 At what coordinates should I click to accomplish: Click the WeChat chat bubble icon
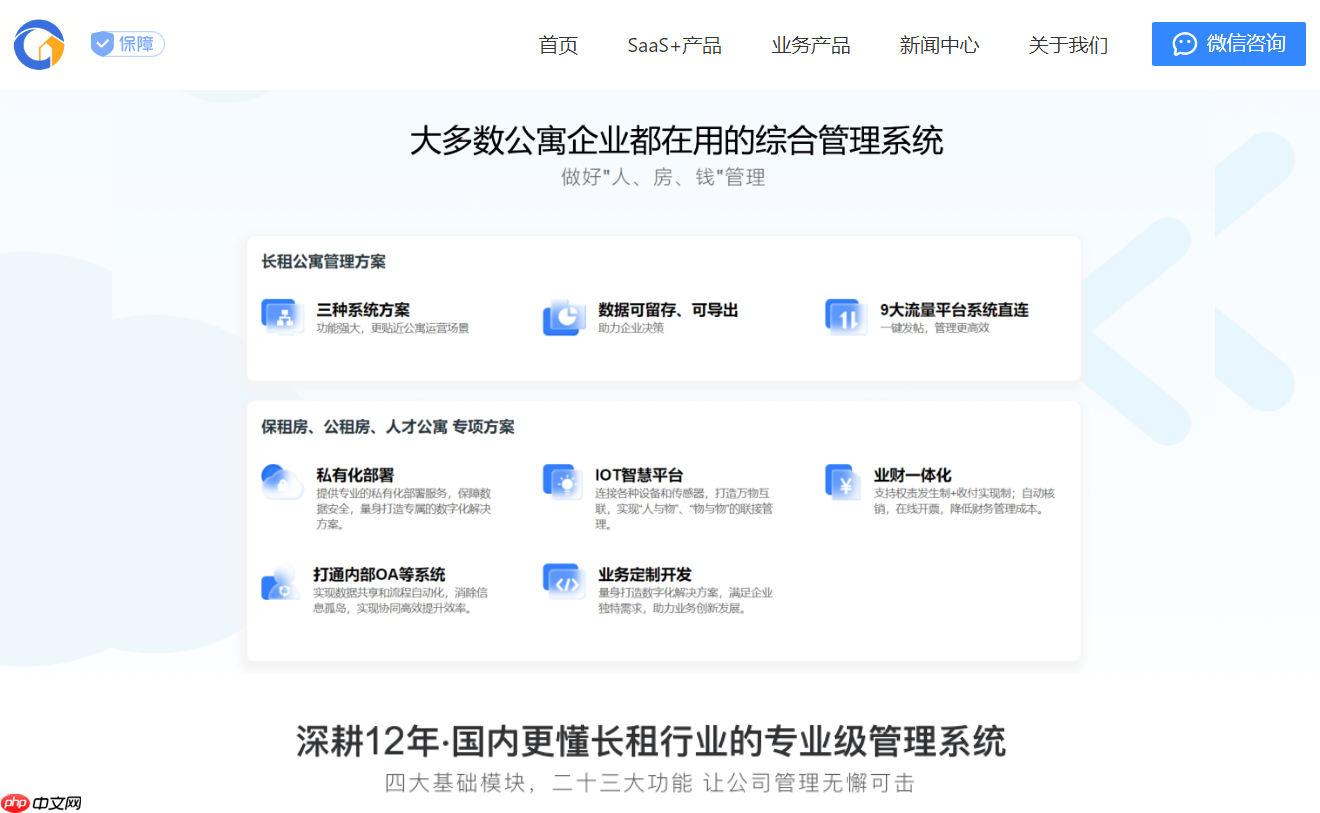point(1185,44)
